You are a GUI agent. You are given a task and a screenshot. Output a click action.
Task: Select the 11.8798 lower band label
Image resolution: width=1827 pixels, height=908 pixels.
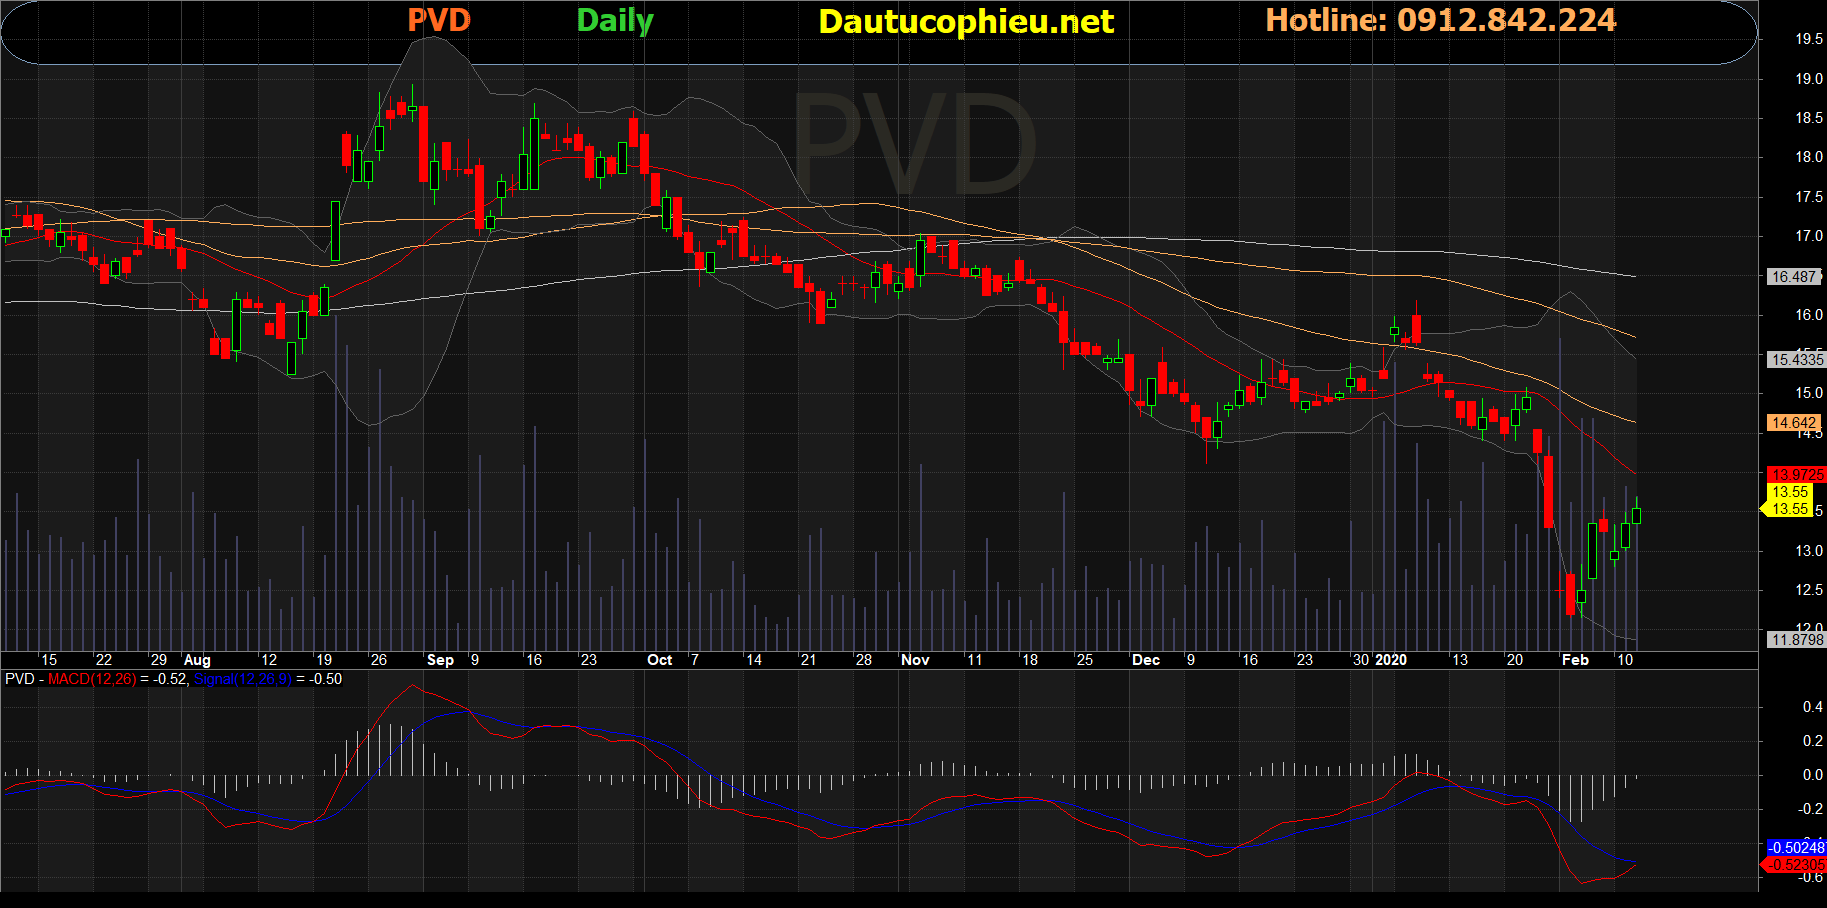pos(1796,640)
